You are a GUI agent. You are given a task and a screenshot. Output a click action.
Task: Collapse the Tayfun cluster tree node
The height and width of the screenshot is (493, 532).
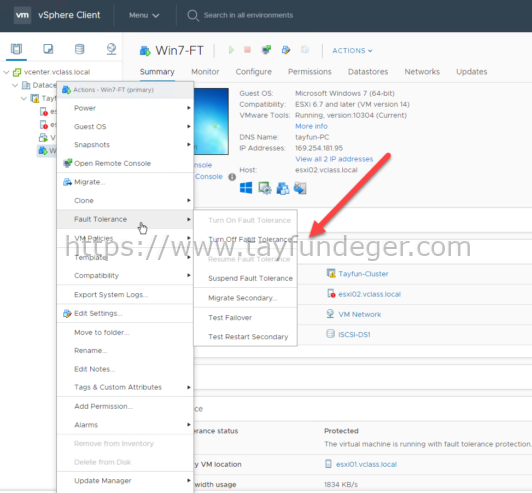coord(24,98)
